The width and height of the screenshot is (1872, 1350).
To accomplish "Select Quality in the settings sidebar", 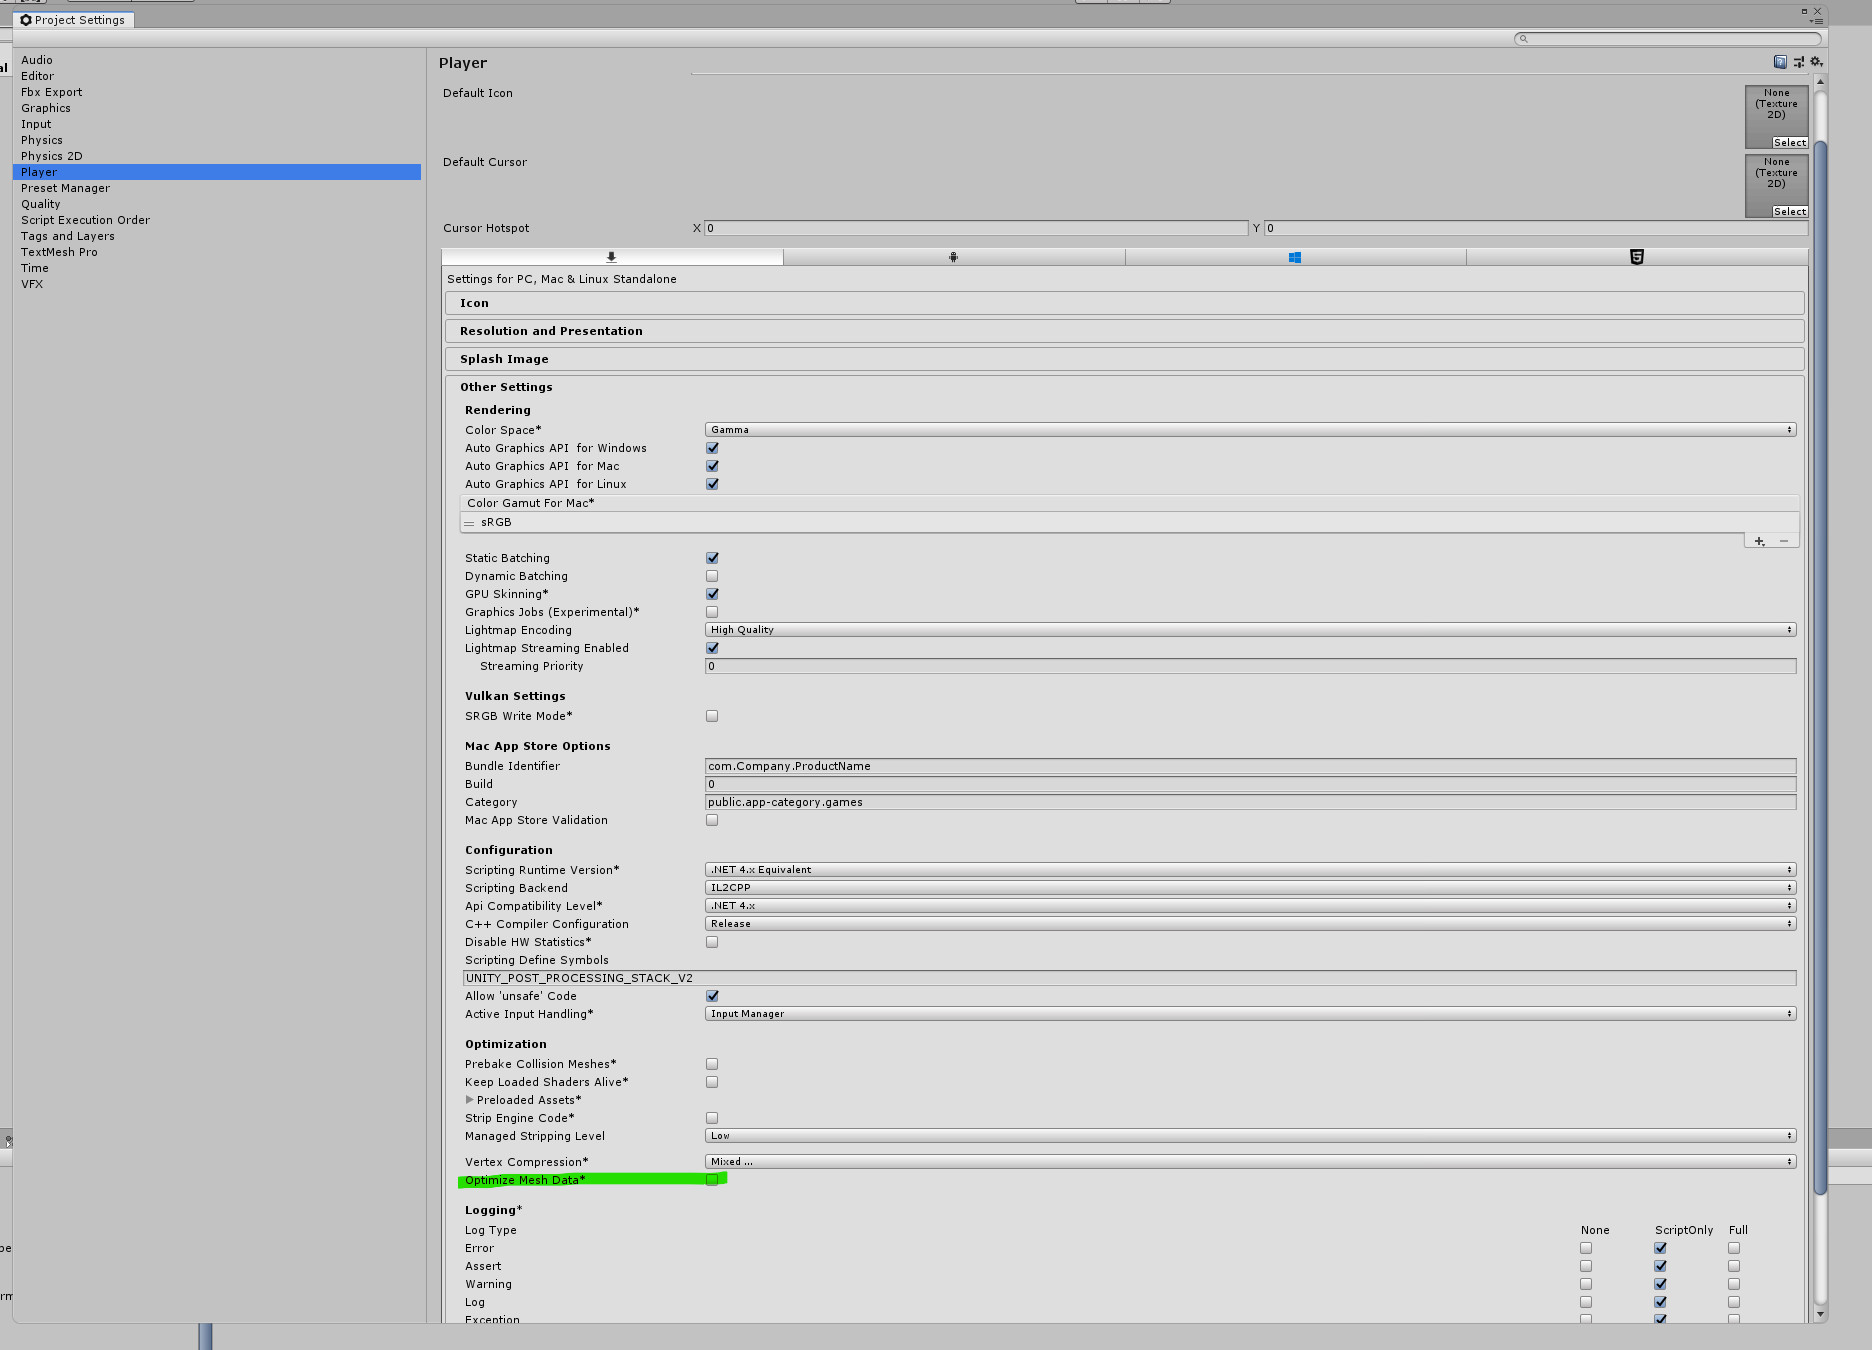I will coord(40,203).
